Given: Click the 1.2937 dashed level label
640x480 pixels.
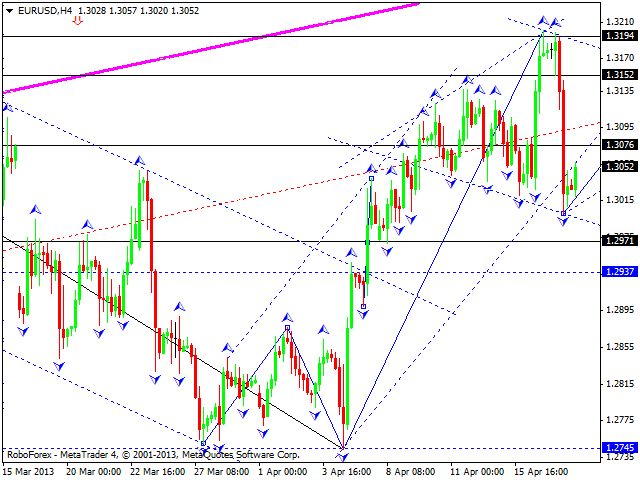Looking at the screenshot, I should 617,272.
